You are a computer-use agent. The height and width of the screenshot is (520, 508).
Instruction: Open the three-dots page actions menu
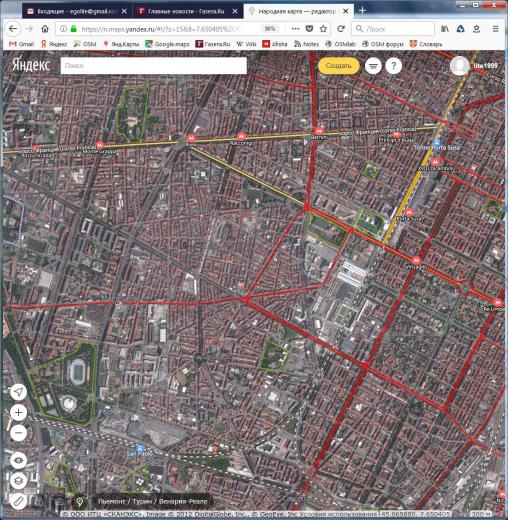pos(295,29)
